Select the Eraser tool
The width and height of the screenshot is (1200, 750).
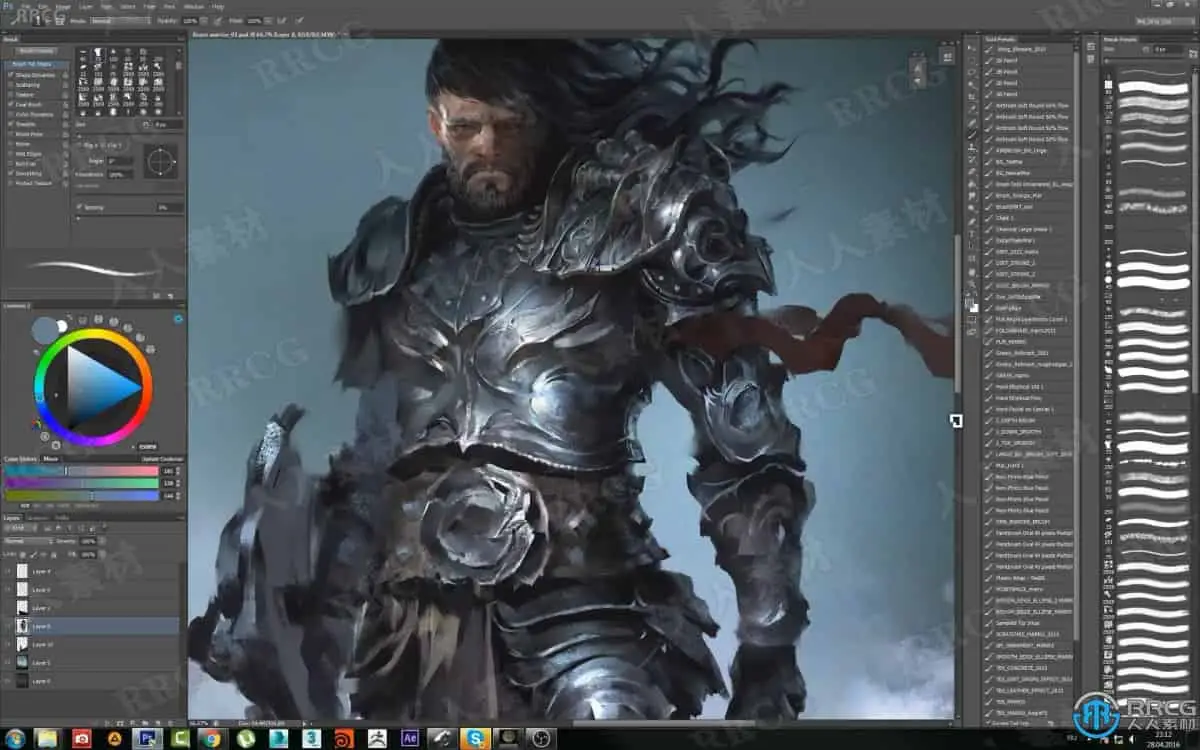971,171
